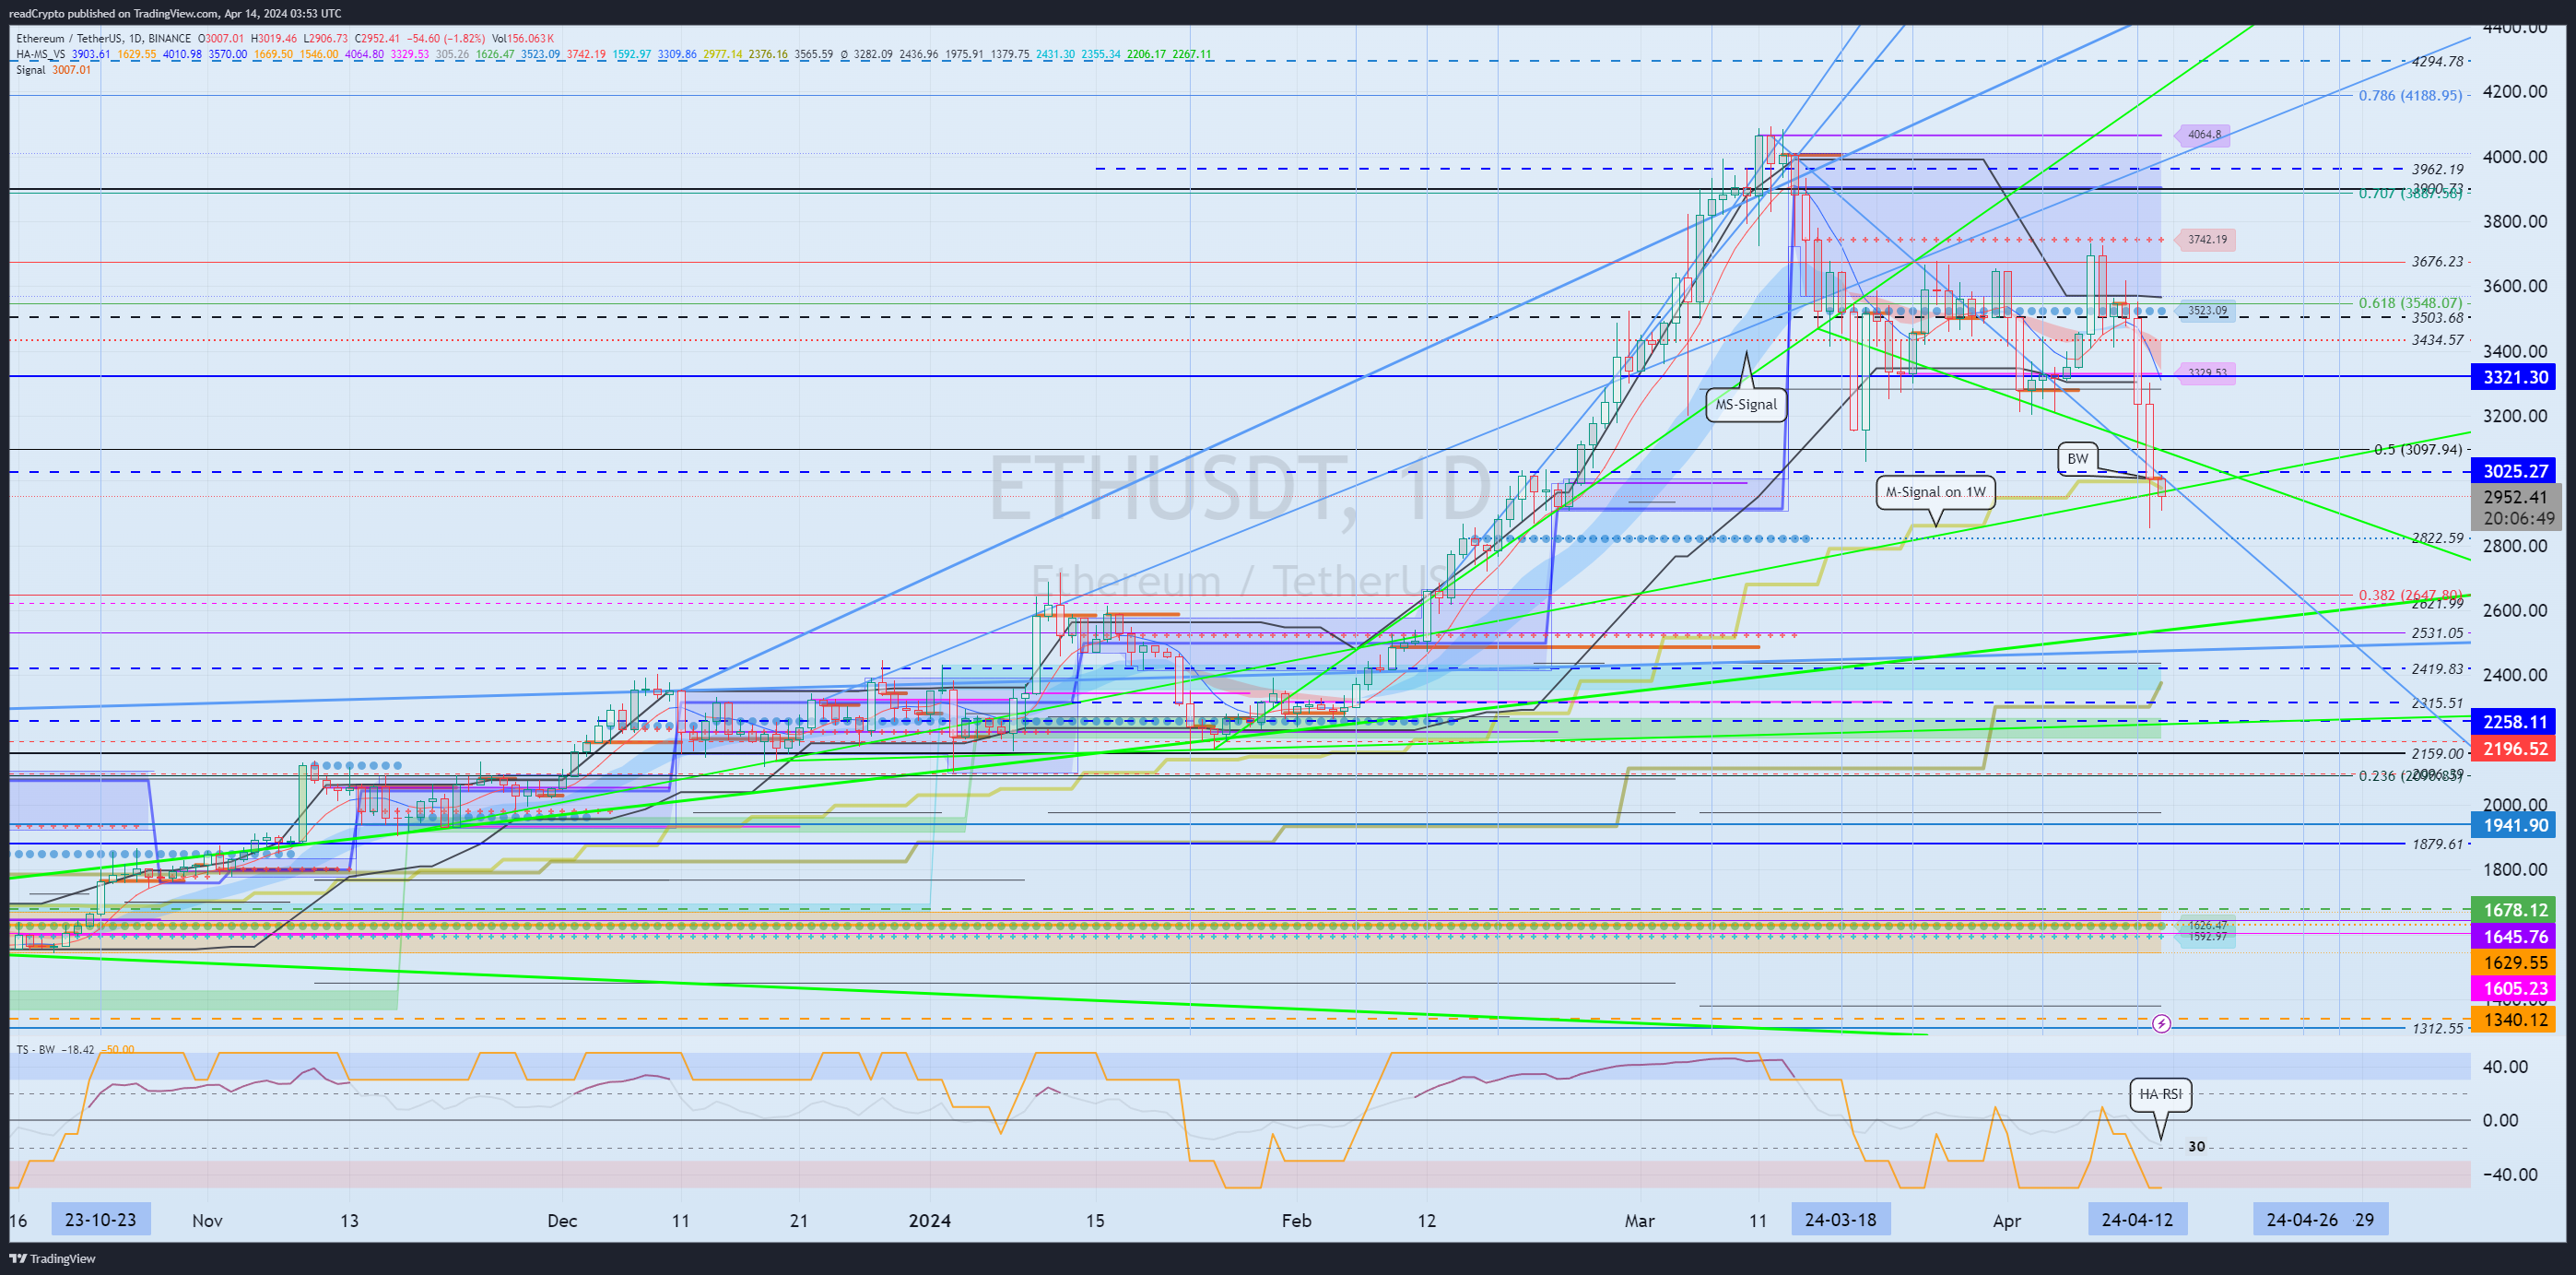Viewport: 2576px width, 1275px height.
Task: Select the MS-Signal callout annotation
Action: (1746, 404)
